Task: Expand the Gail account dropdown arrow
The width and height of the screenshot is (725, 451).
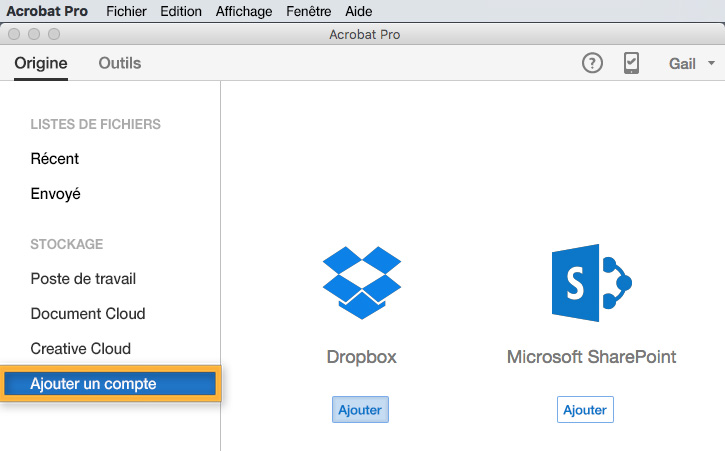Action: coord(711,63)
